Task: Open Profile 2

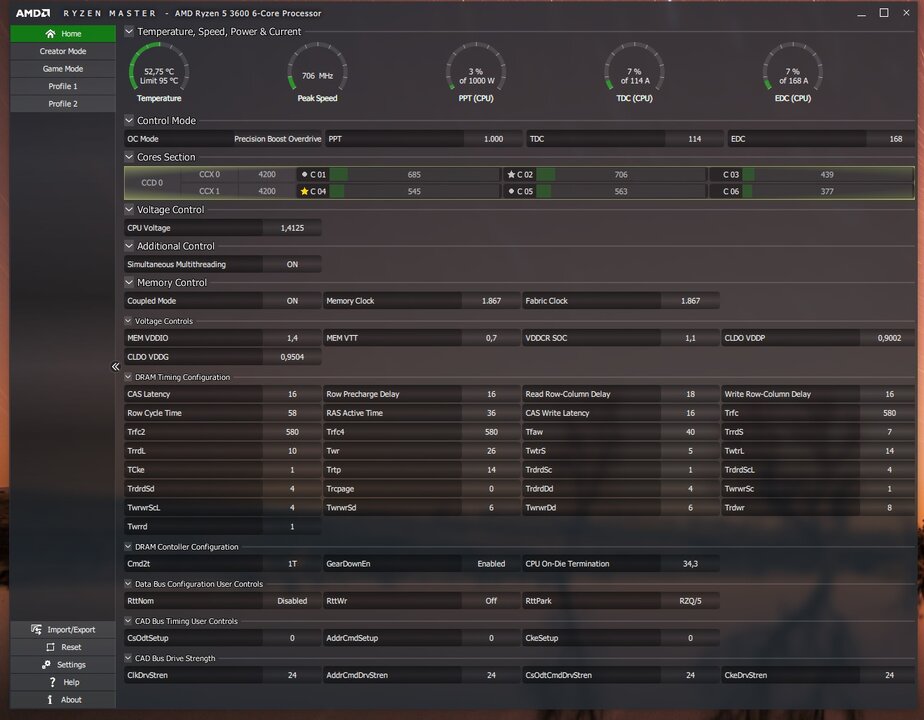Action: point(63,104)
